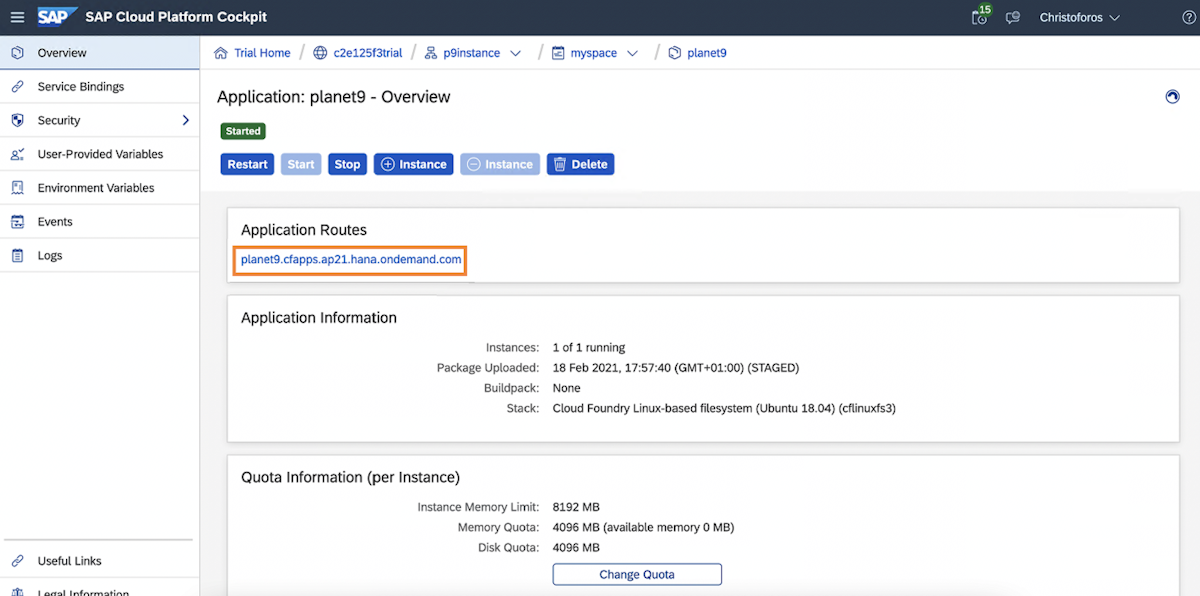Click the Useful Links chain icon
1200x596 pixels.
tap(17, 561)
